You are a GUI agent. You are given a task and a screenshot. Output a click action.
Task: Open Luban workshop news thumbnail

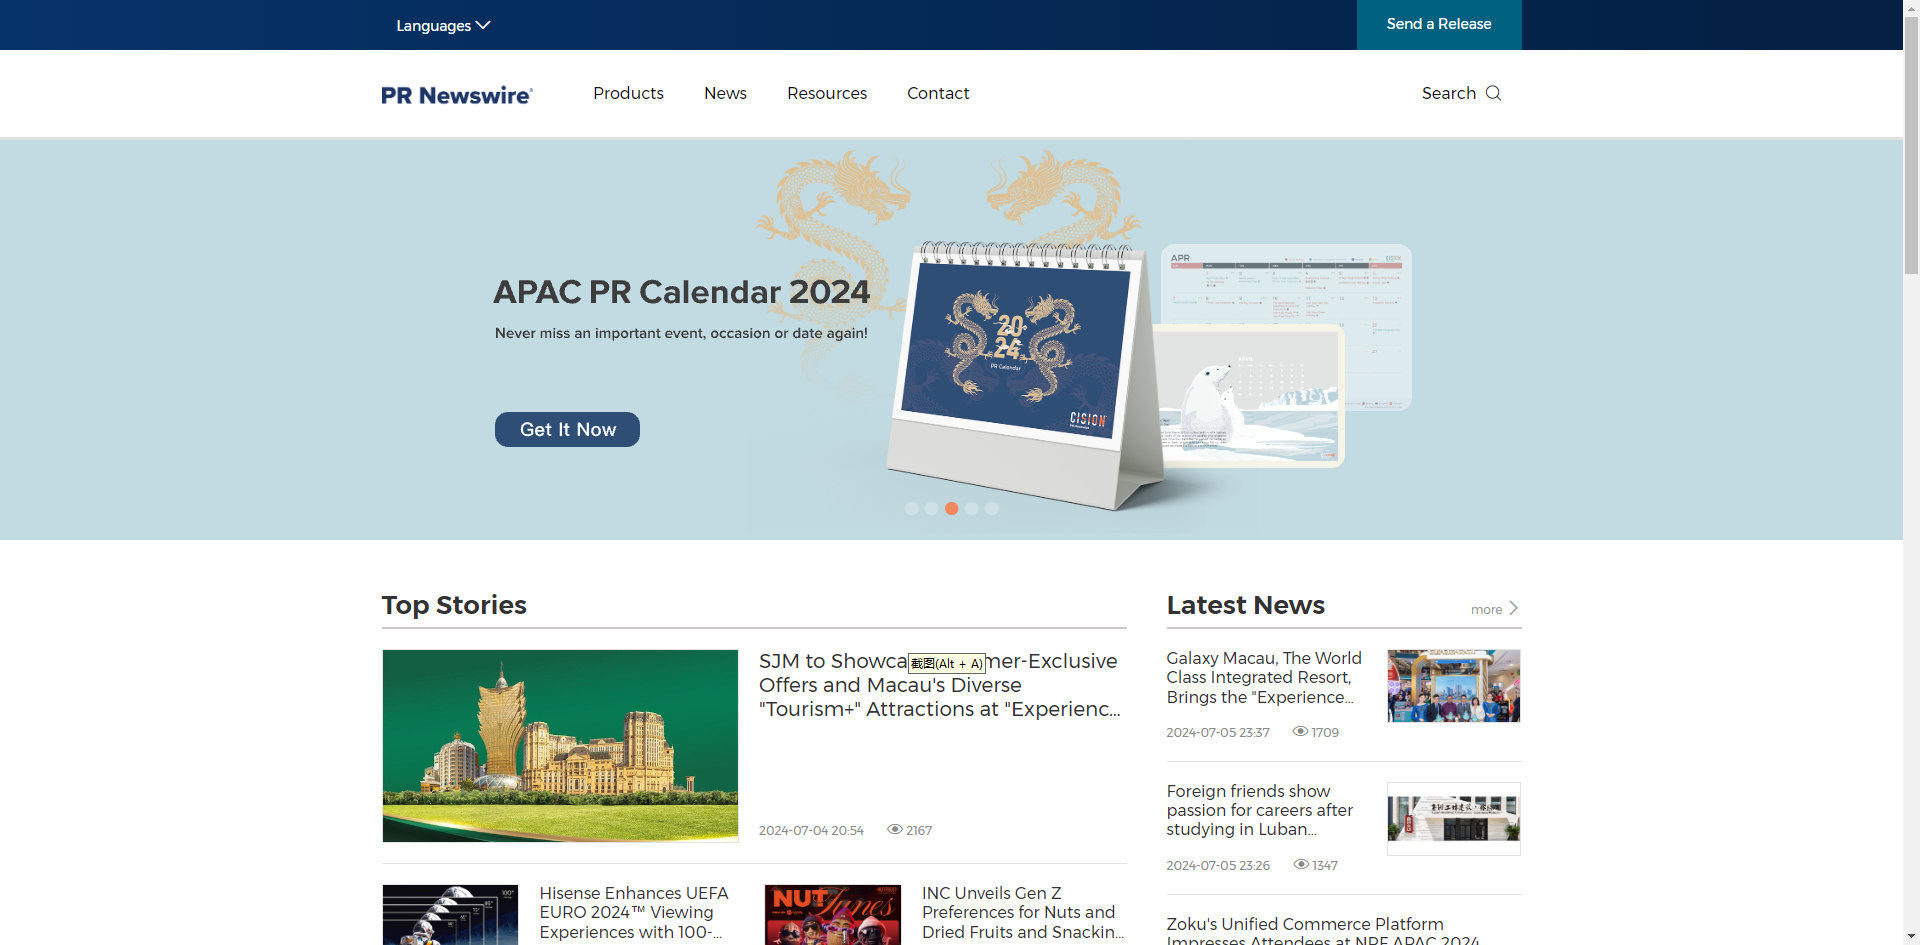click(x=1454, y=819)
